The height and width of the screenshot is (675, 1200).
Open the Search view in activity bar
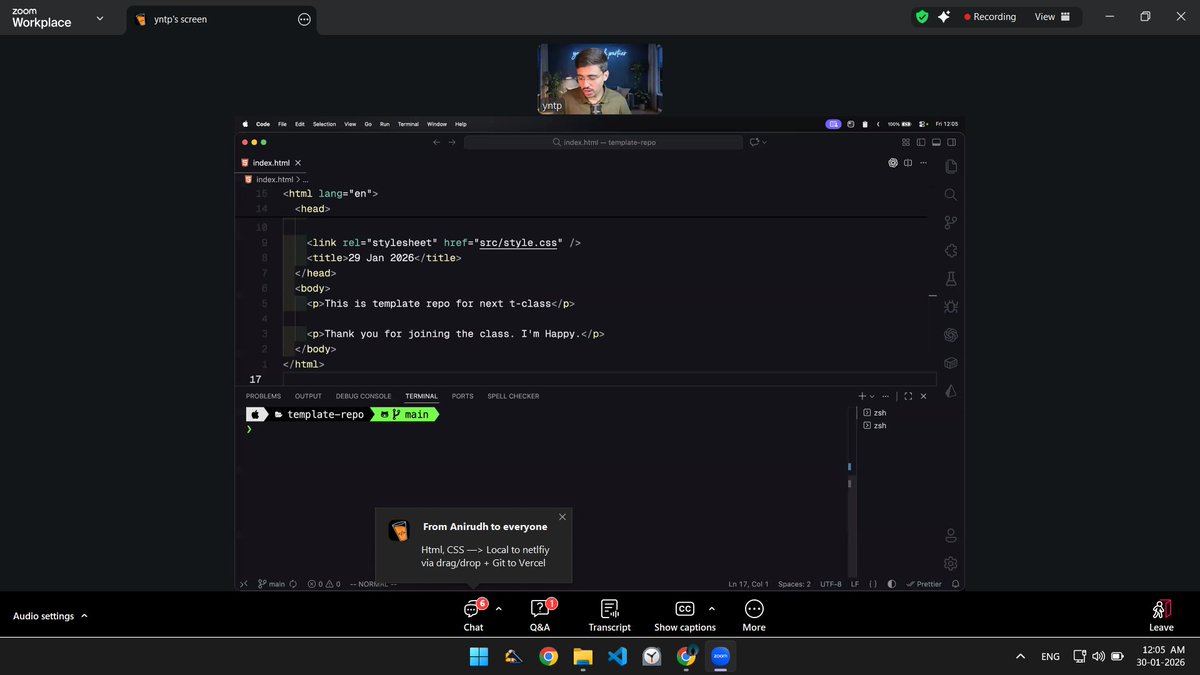point(951,195)
